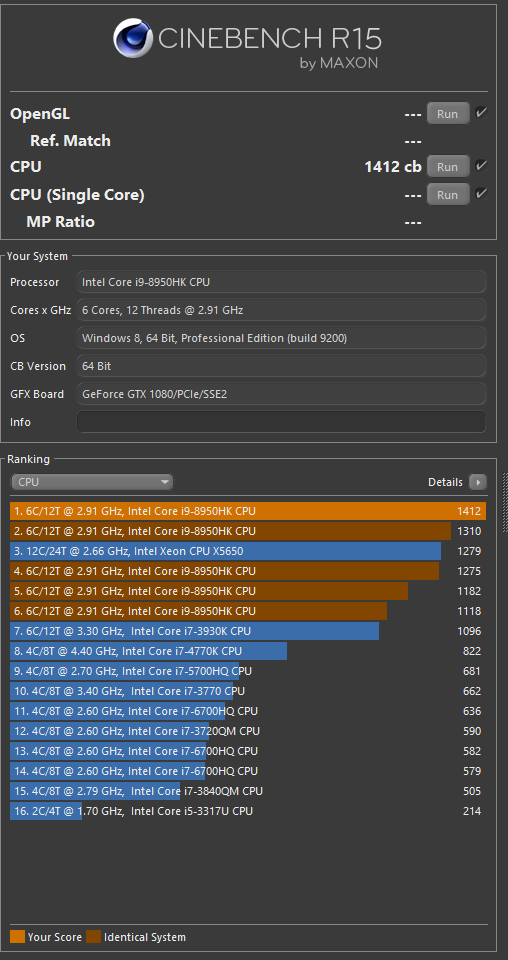This screenshot has width=508, height=960.
Task: Click the Details label in Ranking
Action: (446, 482)
